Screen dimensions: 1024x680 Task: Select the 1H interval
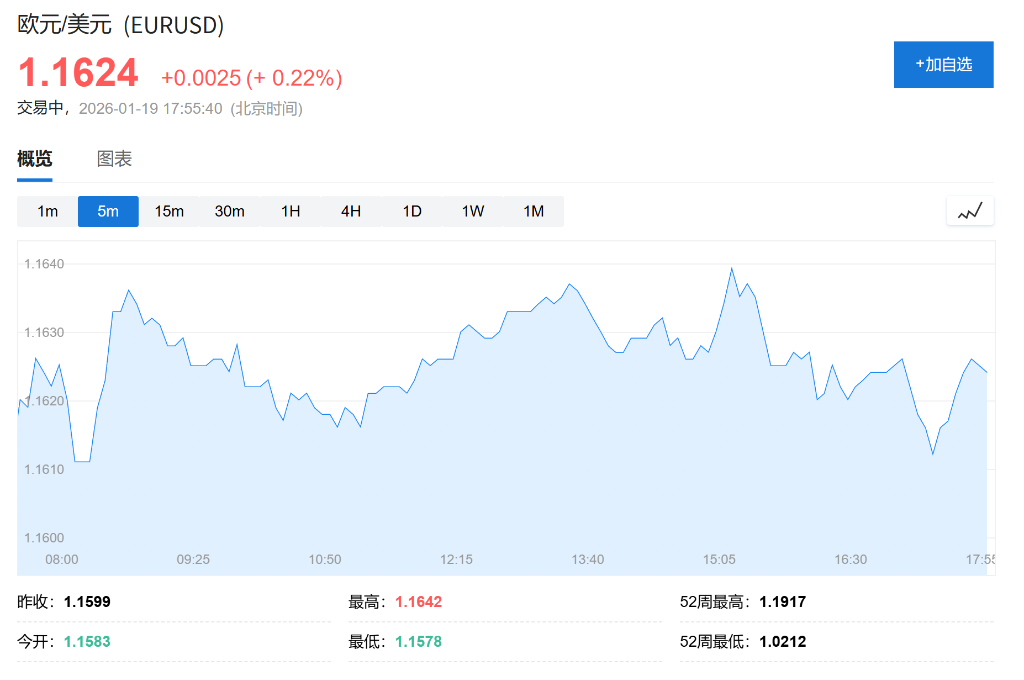pyautogui.click(x=290, y=211)
